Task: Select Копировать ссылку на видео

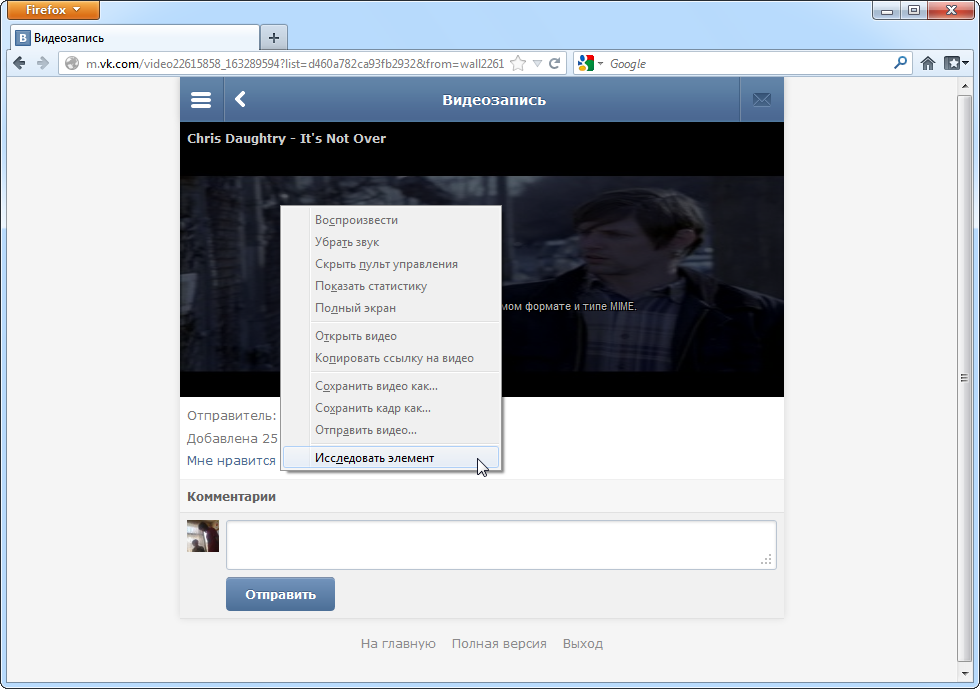Action: [x=391, y=358]
